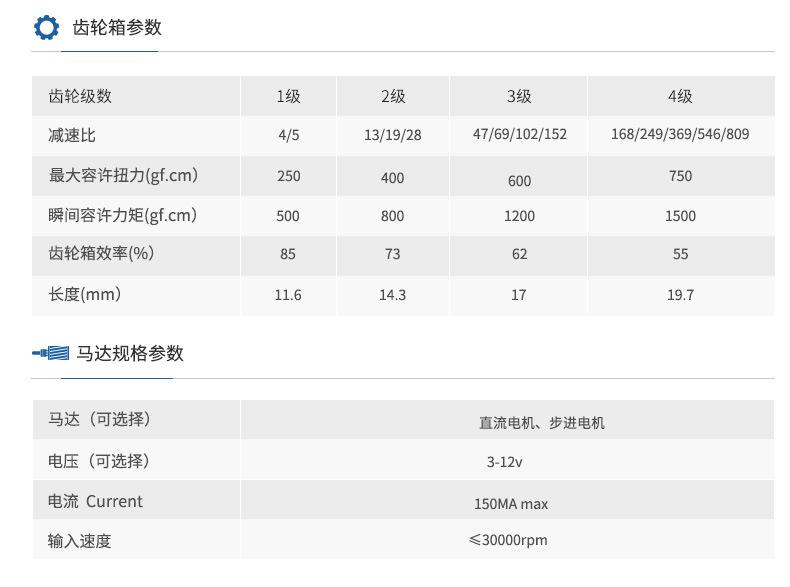Click the 1级 column header

288,96
